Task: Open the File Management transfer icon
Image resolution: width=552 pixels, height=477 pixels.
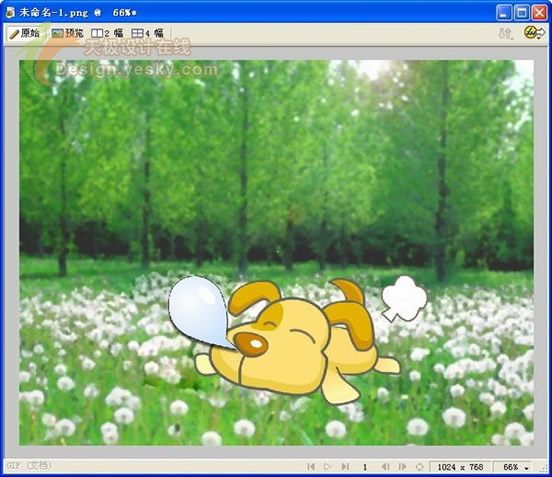Action: point(506,34)
